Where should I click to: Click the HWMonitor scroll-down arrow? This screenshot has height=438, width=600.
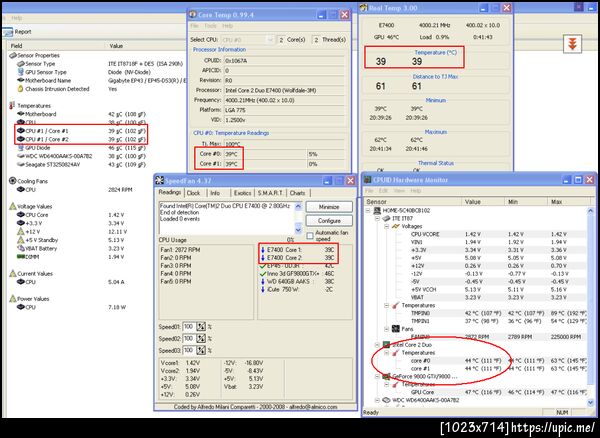(590, 402)
